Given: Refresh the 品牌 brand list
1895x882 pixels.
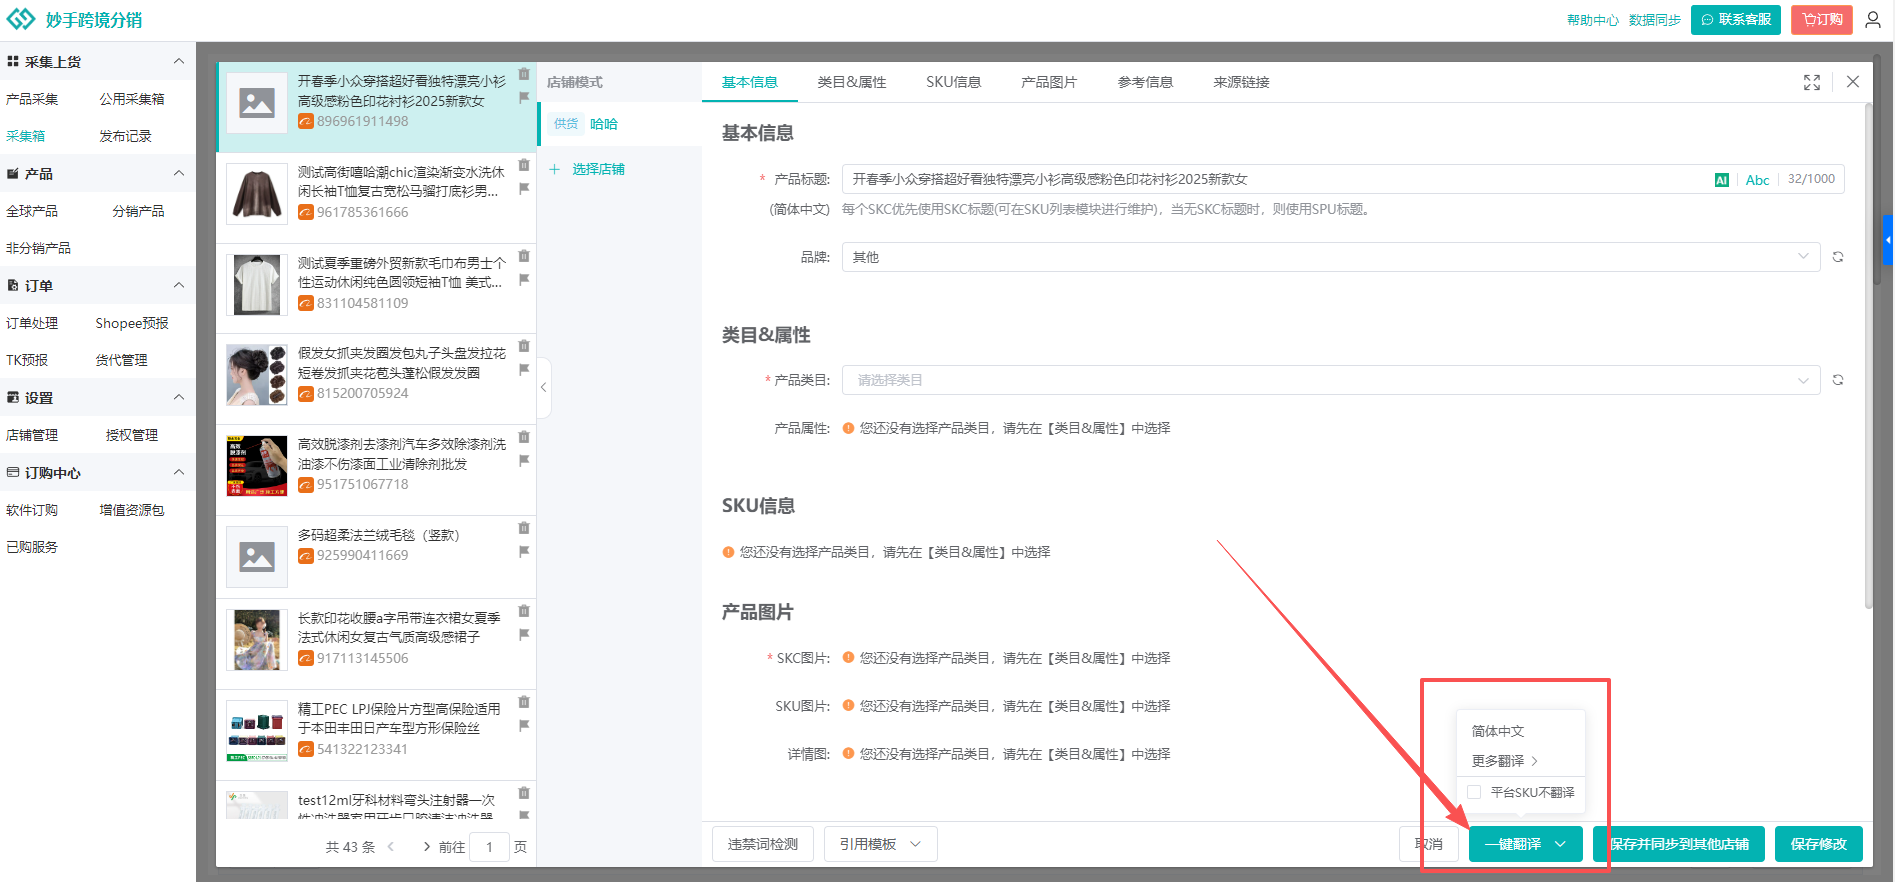Looking at the screenshot, I should [x=1837, y=257].
